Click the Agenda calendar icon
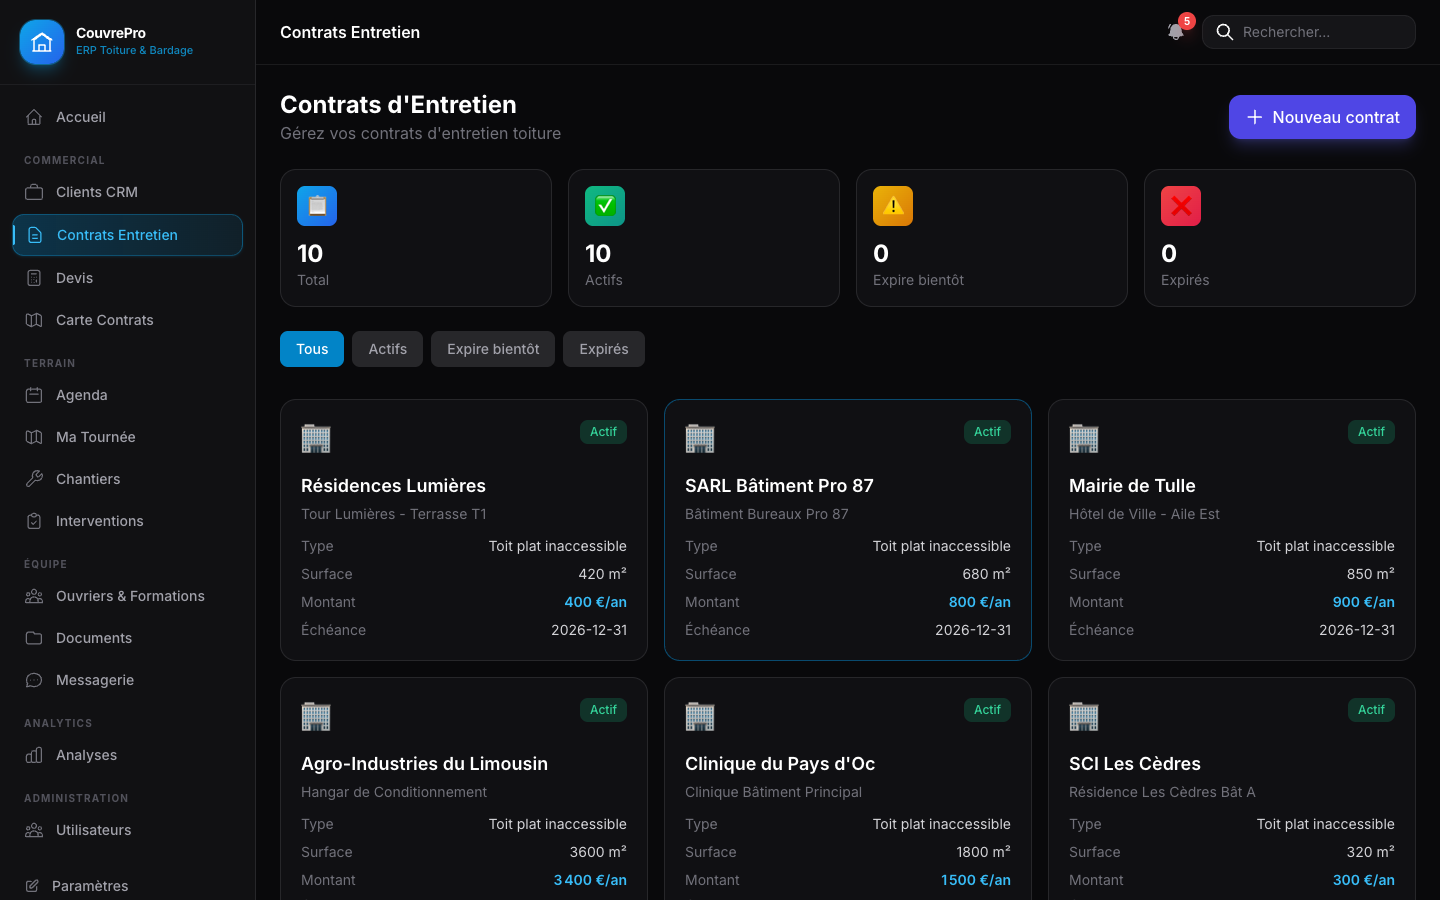The height and width of the screenshot is (900, 1440). (34, 395)
